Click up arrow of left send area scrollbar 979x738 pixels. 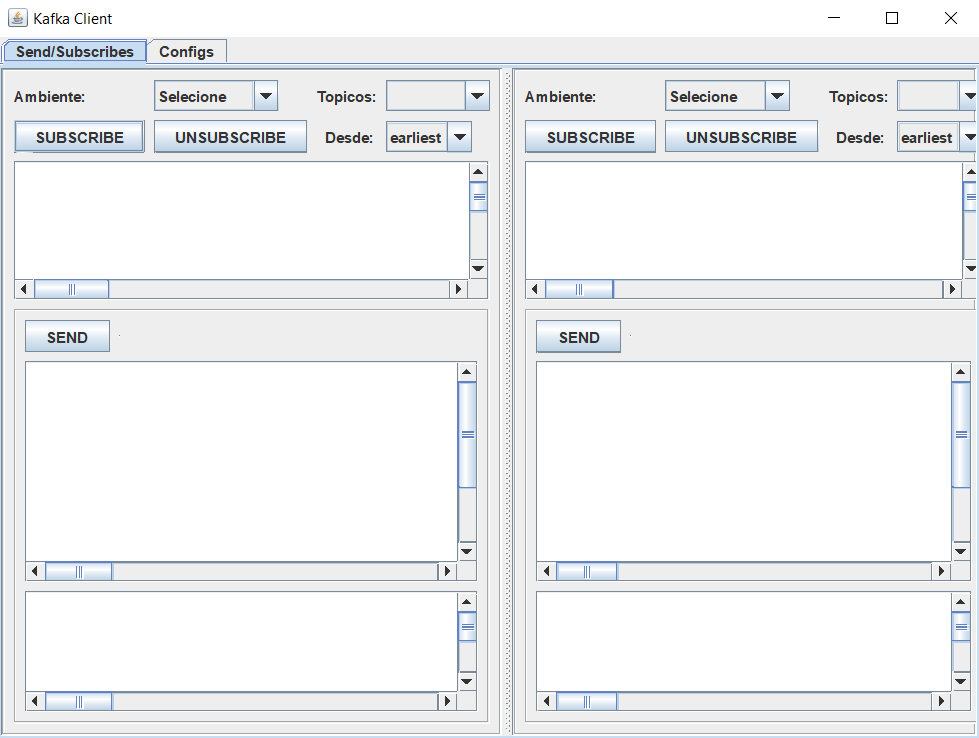tap(467, 372)
